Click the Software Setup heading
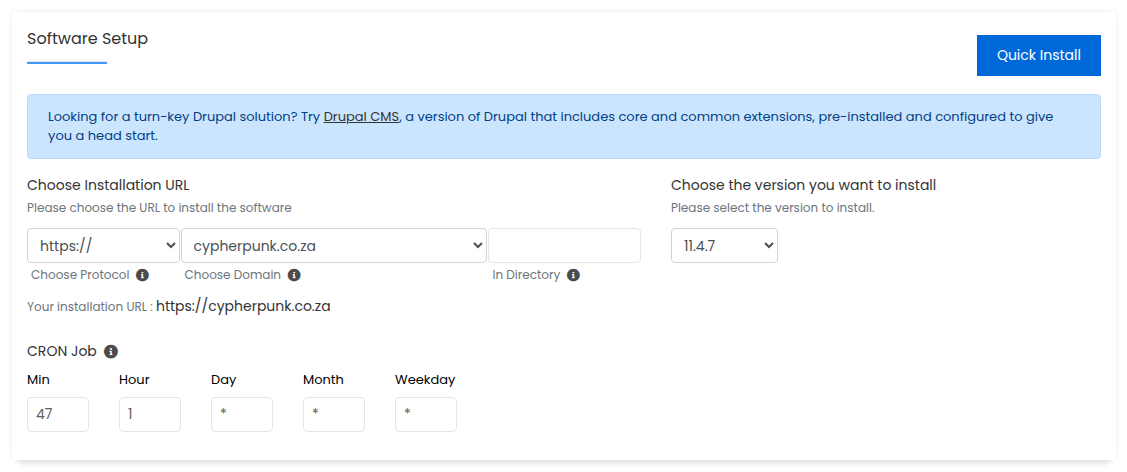 click(88, 39)
